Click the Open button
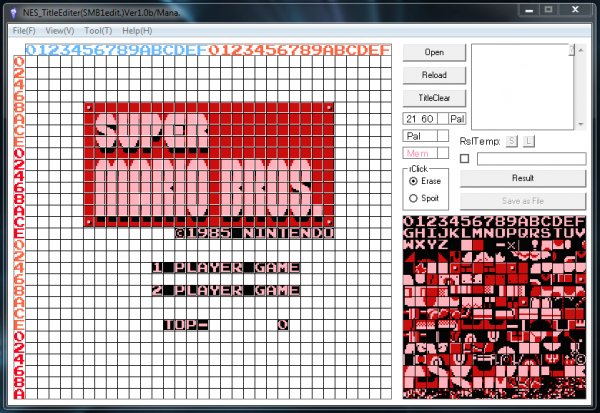Image resolution: width=600 pixels, height=413 pixels. [434, 52]
